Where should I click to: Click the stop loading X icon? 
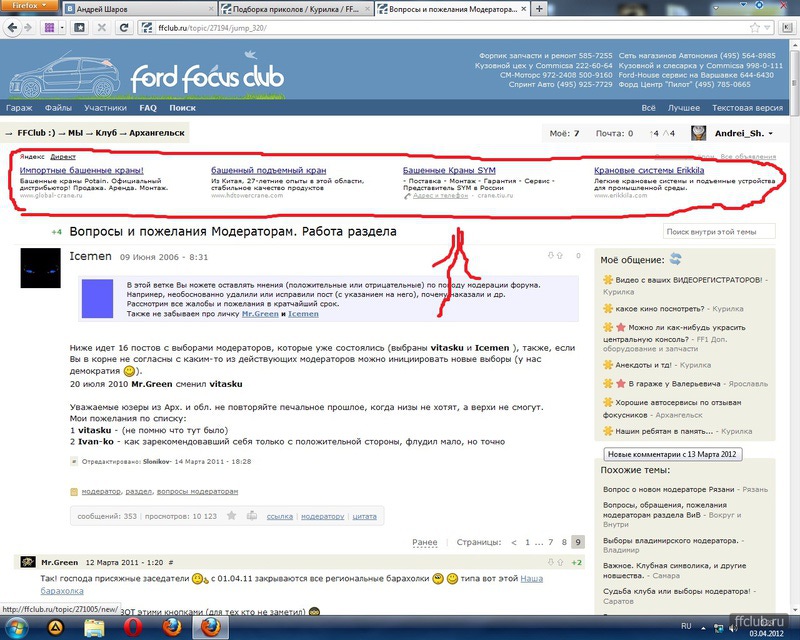point(102,28)
